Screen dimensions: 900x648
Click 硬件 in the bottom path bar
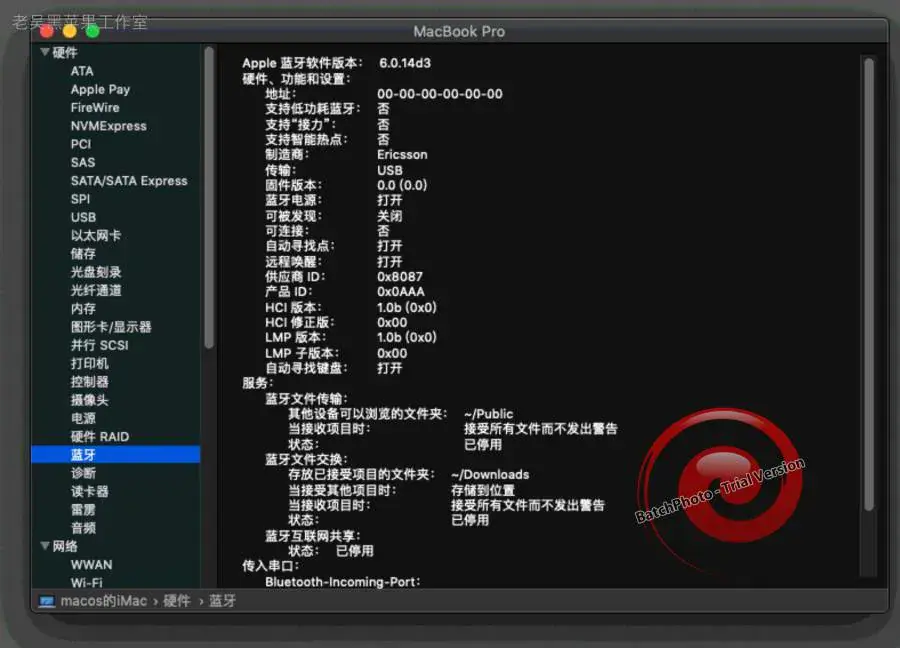177,601
